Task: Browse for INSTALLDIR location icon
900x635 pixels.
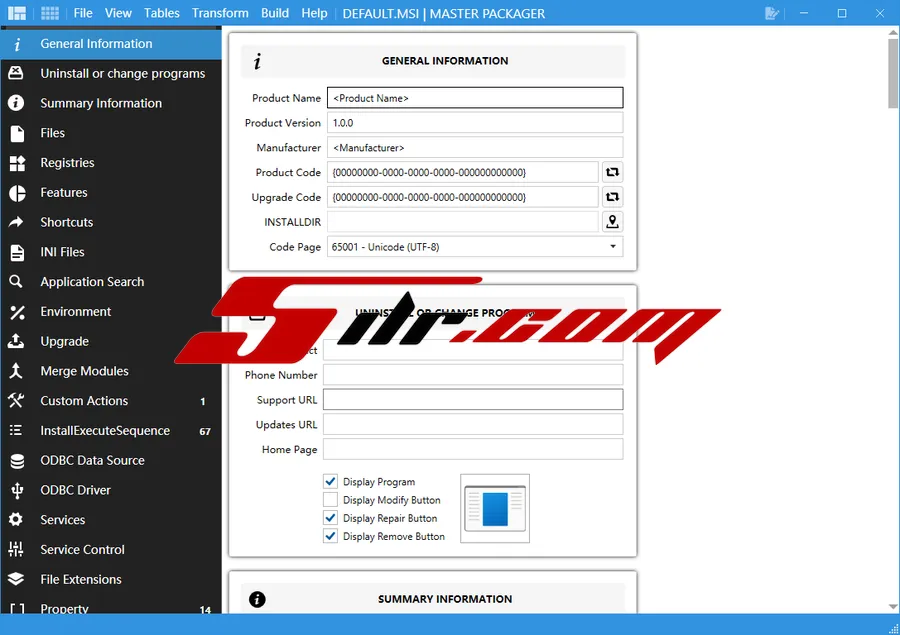Action: click(612, 222)
